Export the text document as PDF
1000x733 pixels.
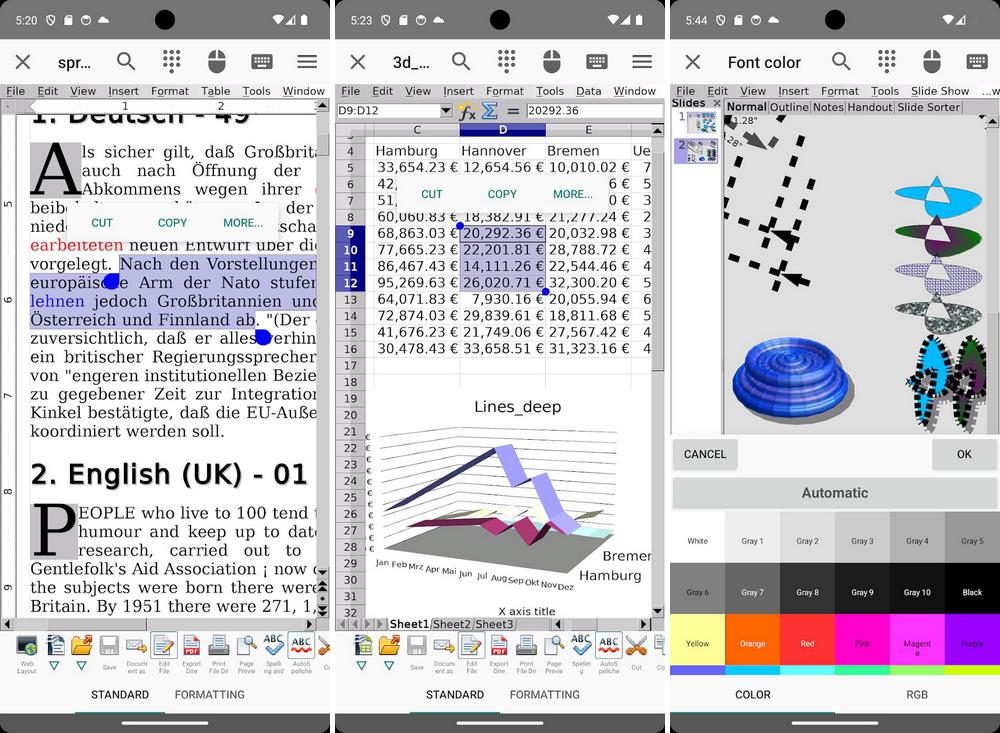(x=190, y=645)
